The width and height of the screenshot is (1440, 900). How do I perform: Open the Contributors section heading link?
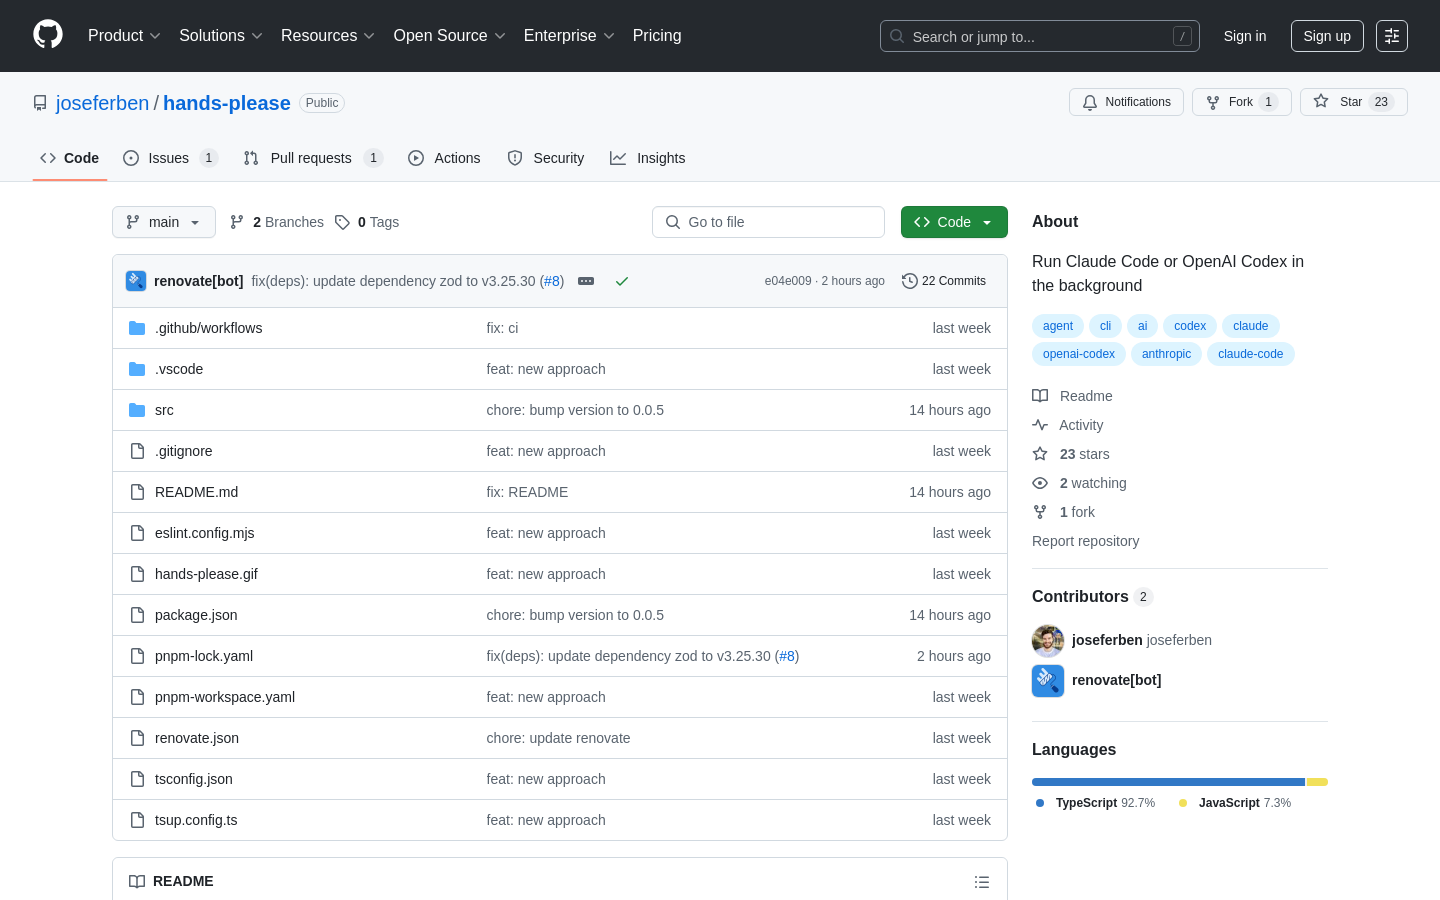[x=1092, y=597]
